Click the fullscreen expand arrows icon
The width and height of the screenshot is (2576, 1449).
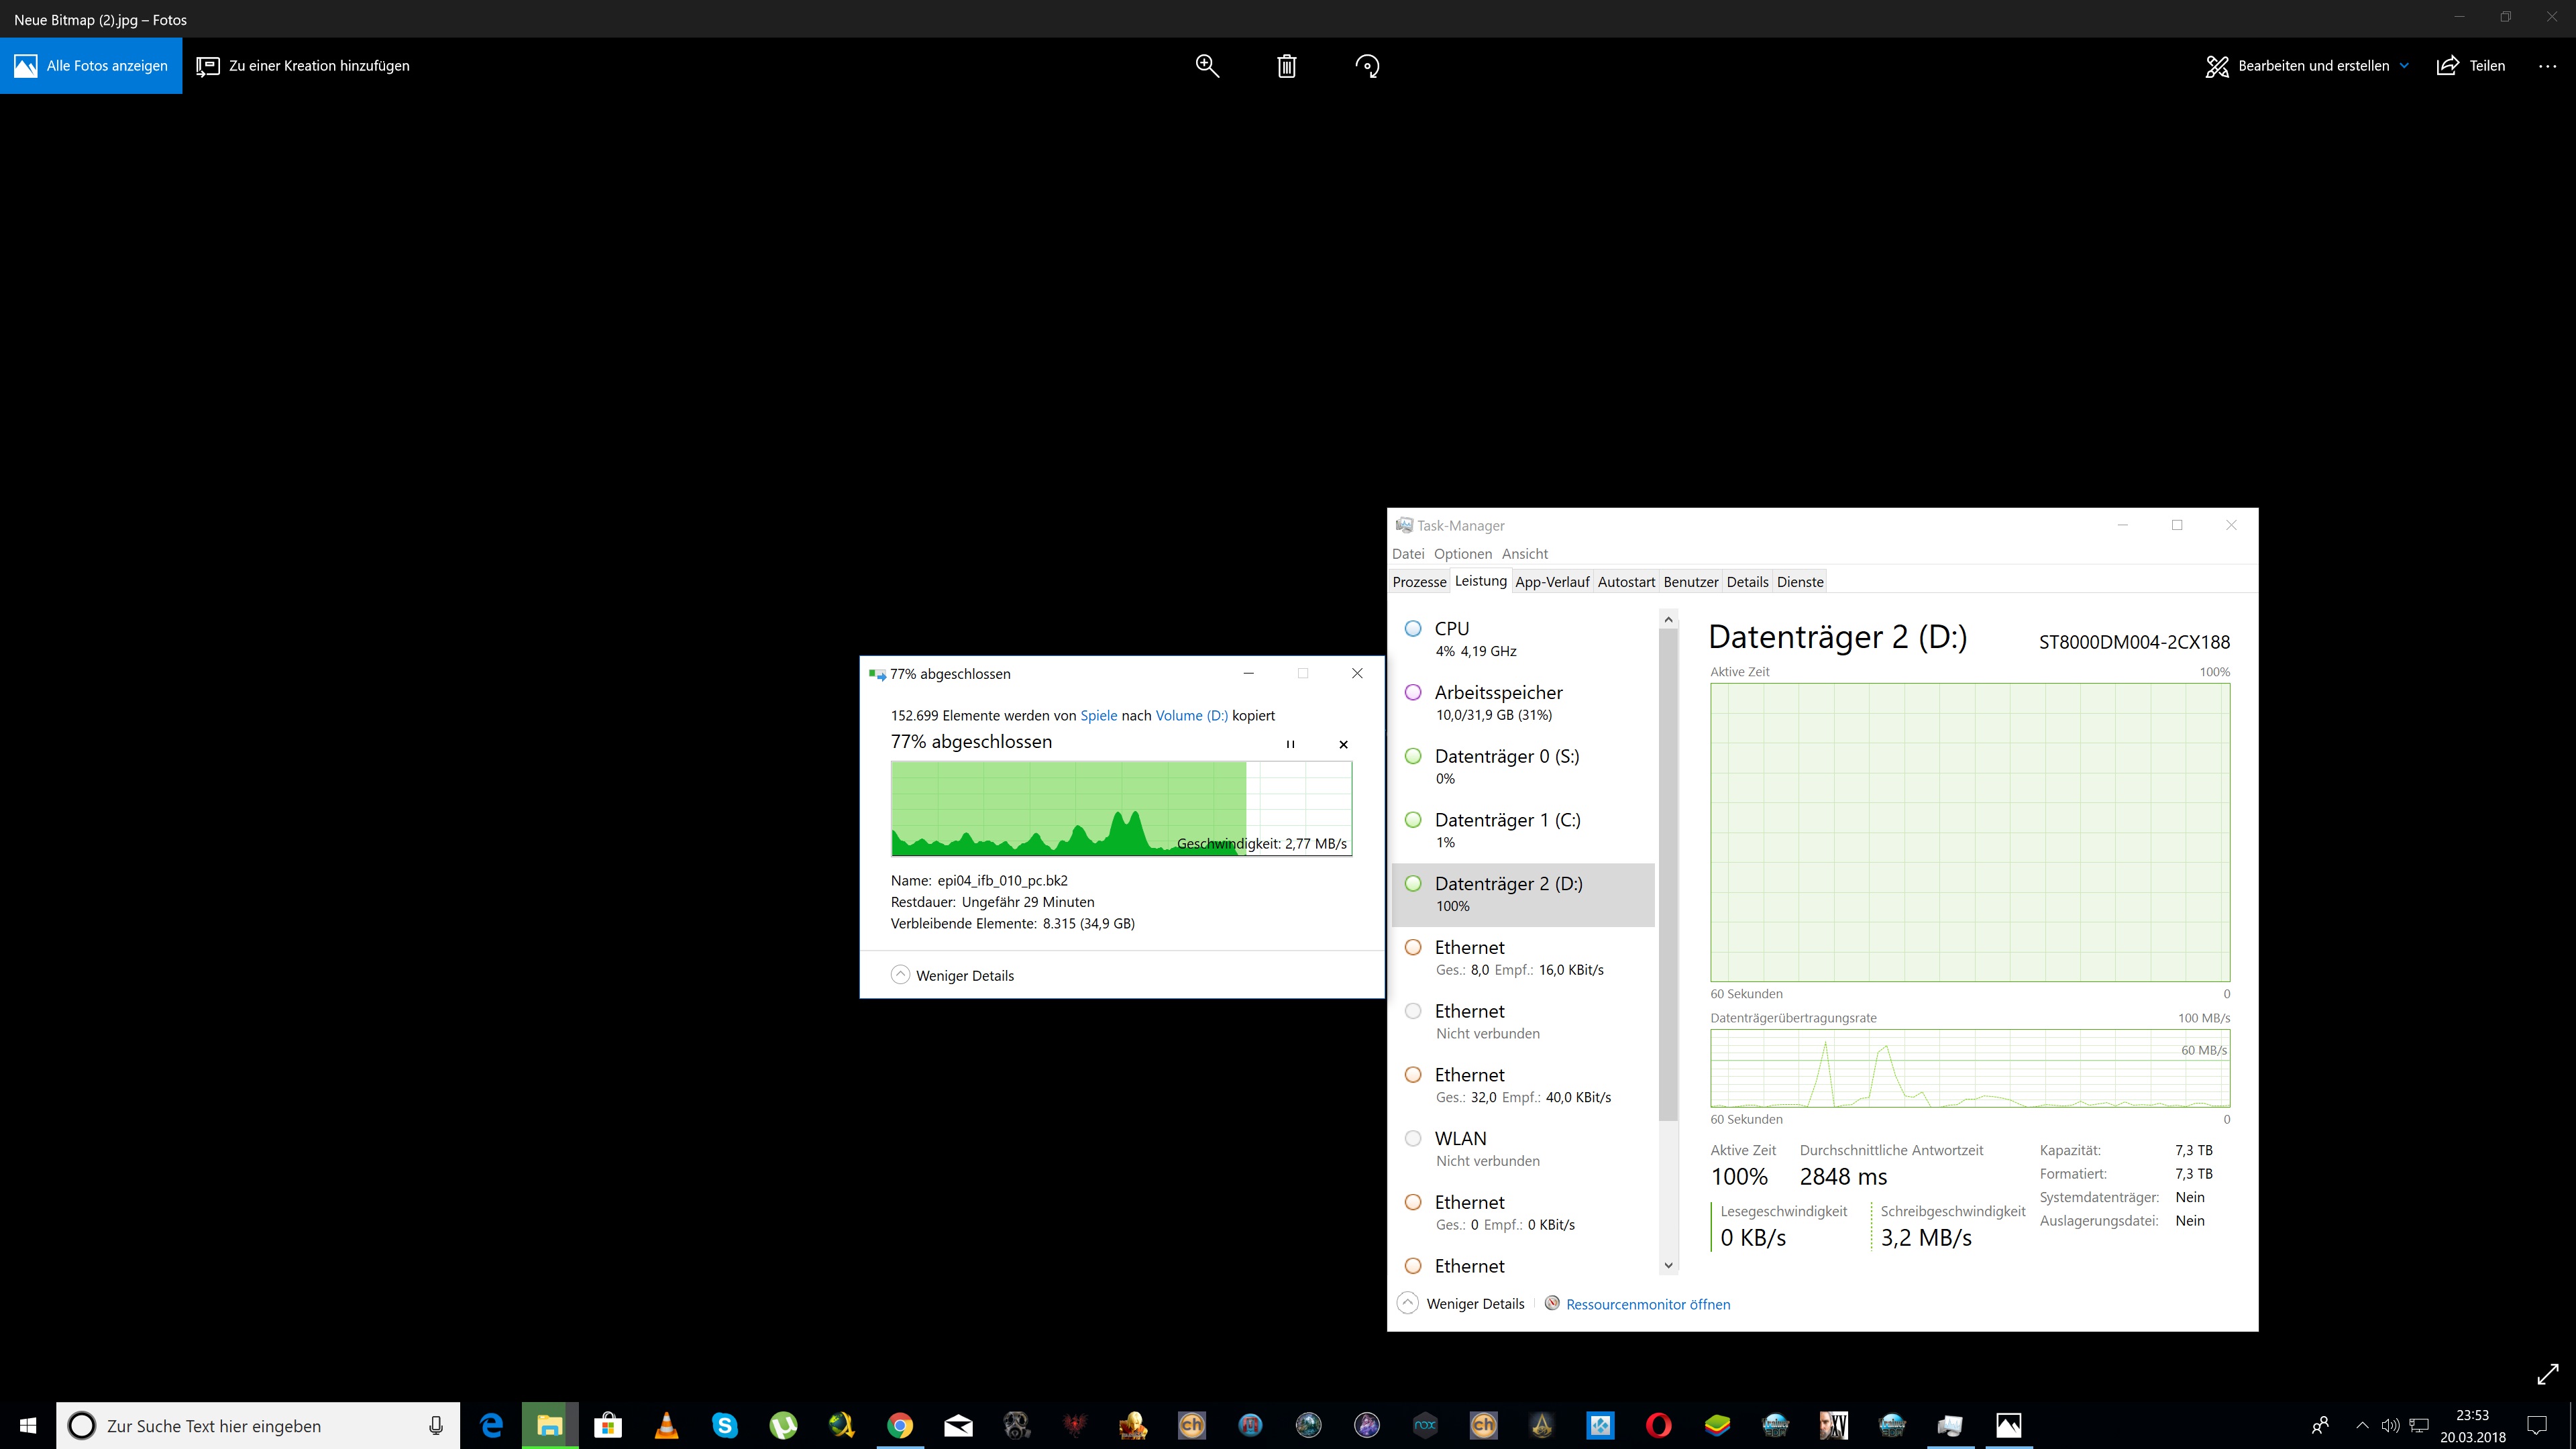[x=2547, y=1375]
